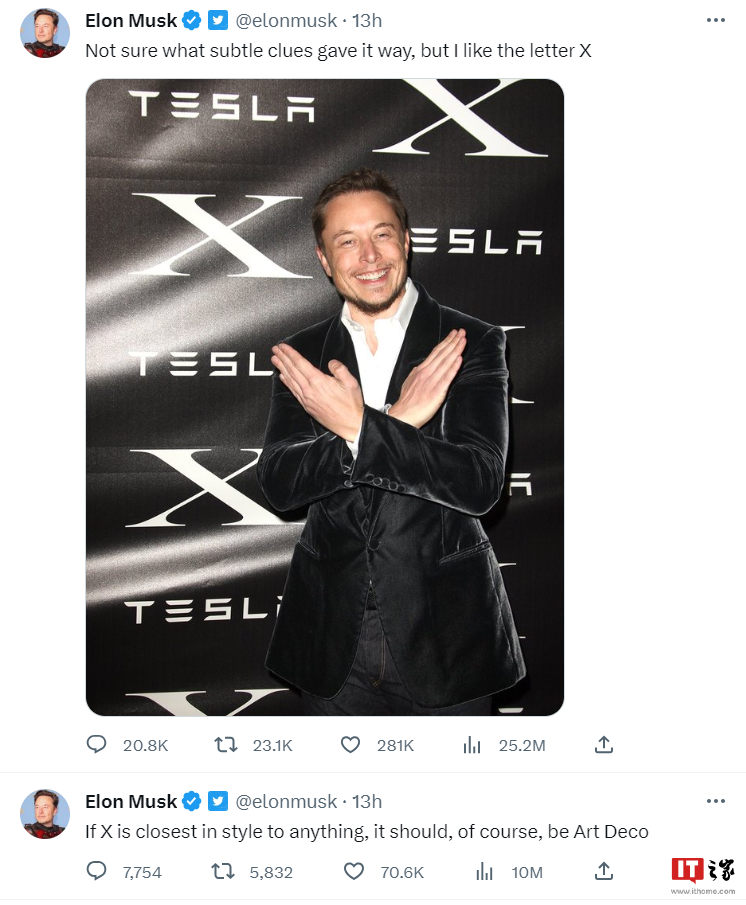746x905 pixels.
Task: Click @elonmusk handle on Art Deco tweet
Action: tap(286, 802)
